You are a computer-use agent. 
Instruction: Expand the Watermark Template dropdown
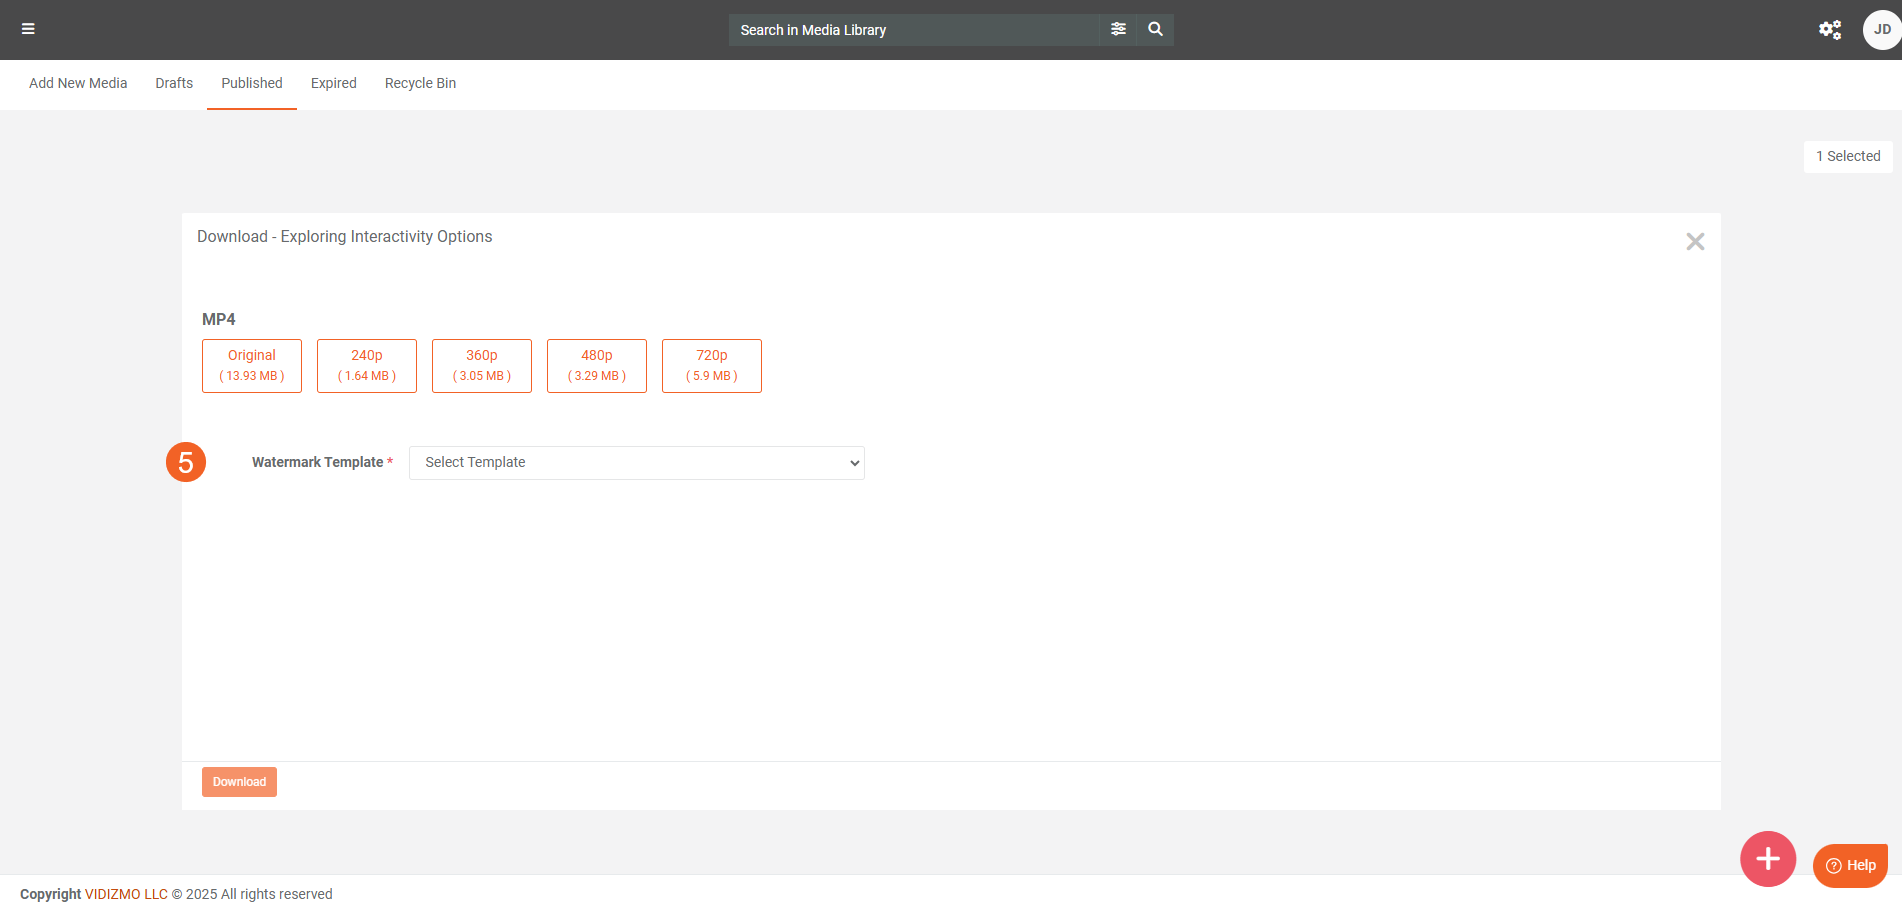point(636,463)
